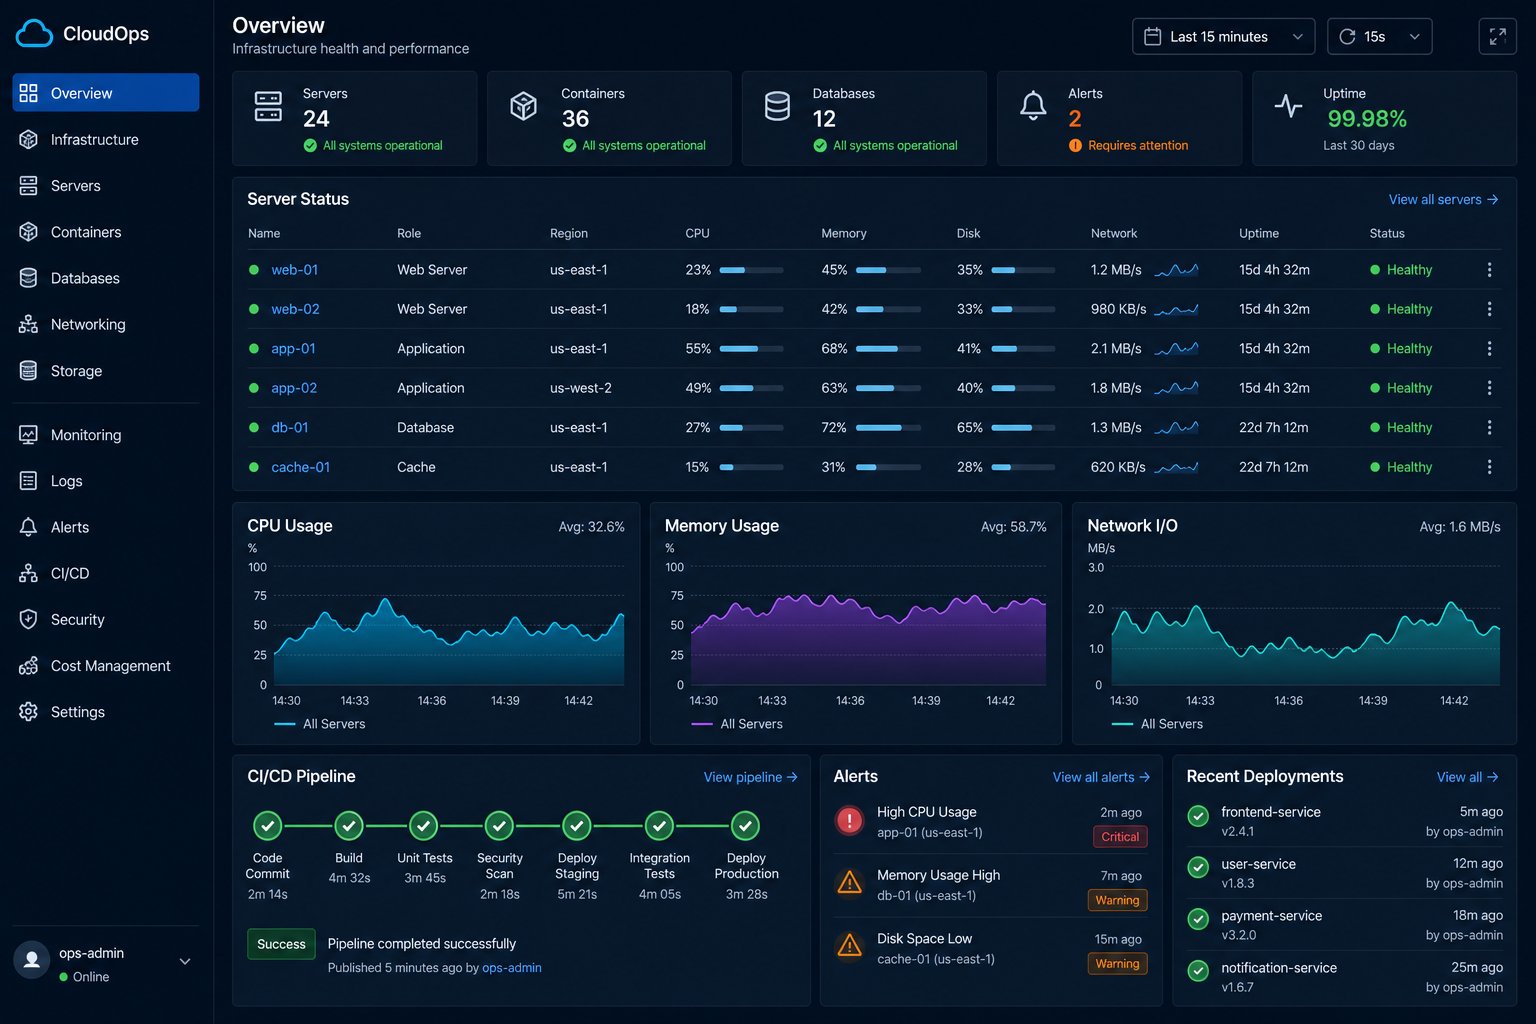Open row actions menu for web-01
Image resolution: width=1536 pixels, height=1024 pixels.
click(1489, 270)
